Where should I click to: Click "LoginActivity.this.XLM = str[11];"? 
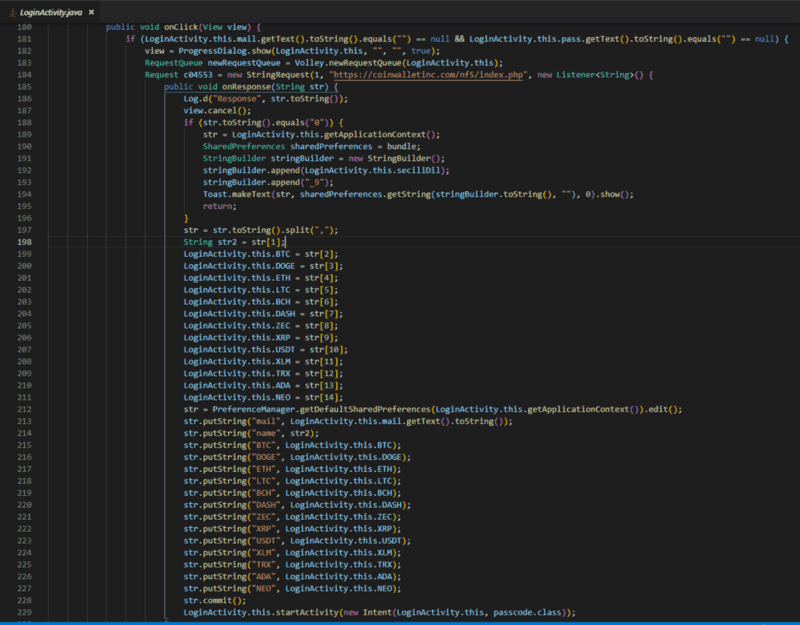pyautogui.click(x=263, y=362)
